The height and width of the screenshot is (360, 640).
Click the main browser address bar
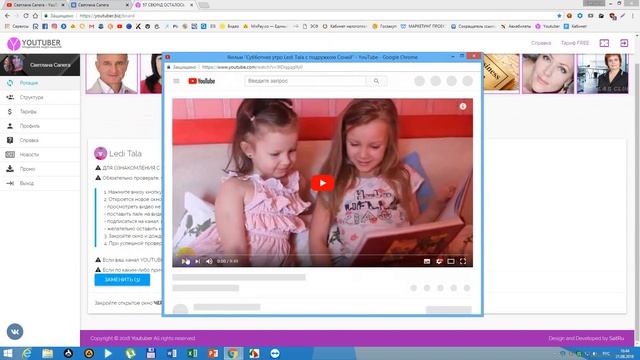(300, 16)
